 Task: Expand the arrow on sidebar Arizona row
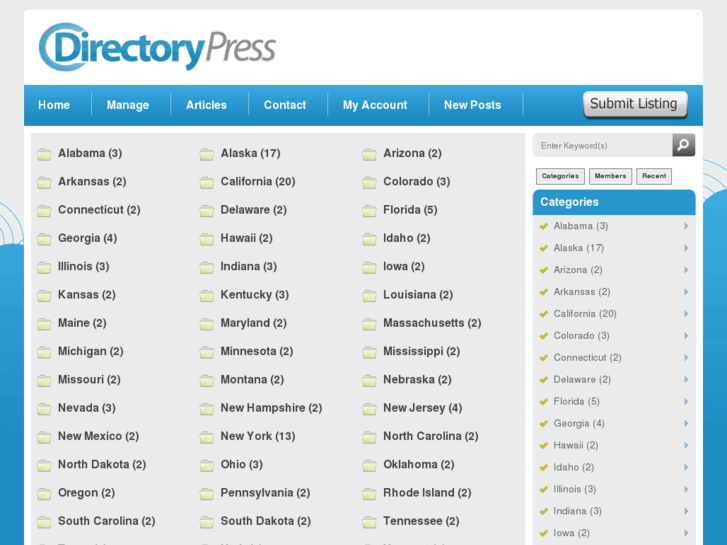(686, 269)
